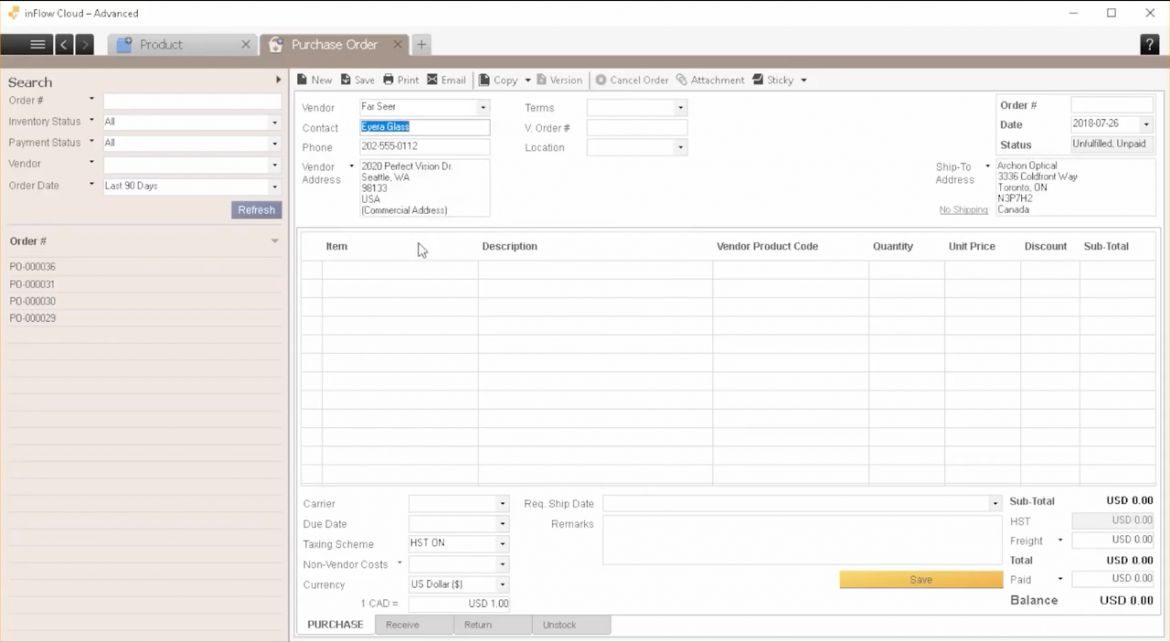
Task: Click the Attachment paperclip icon
Action: [x=710, y=79]
